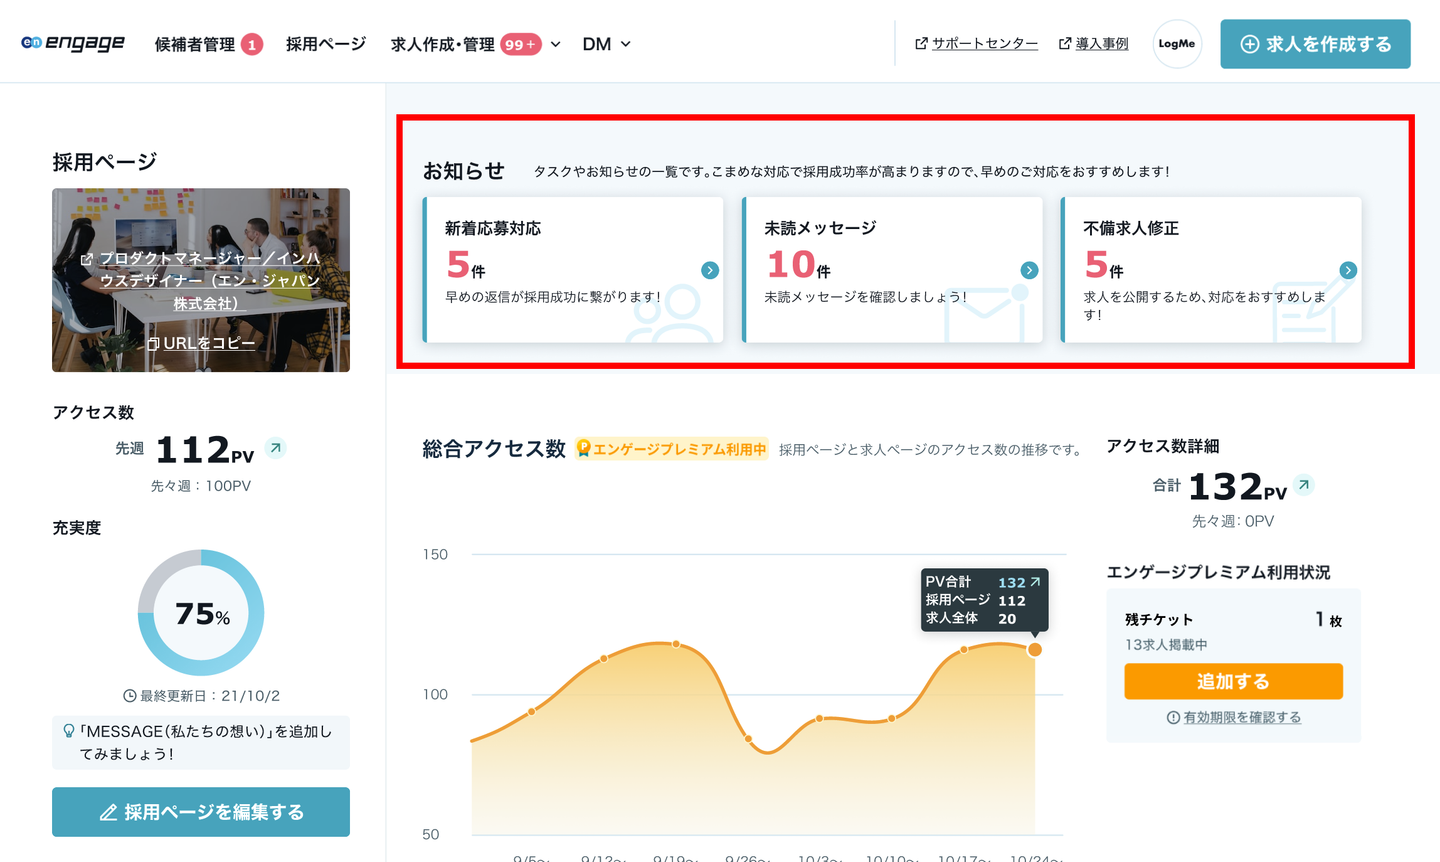Open the LogMe account avatar
Image resolution: width=1440 pixels, height=862 pixels.
(1177, 44)
